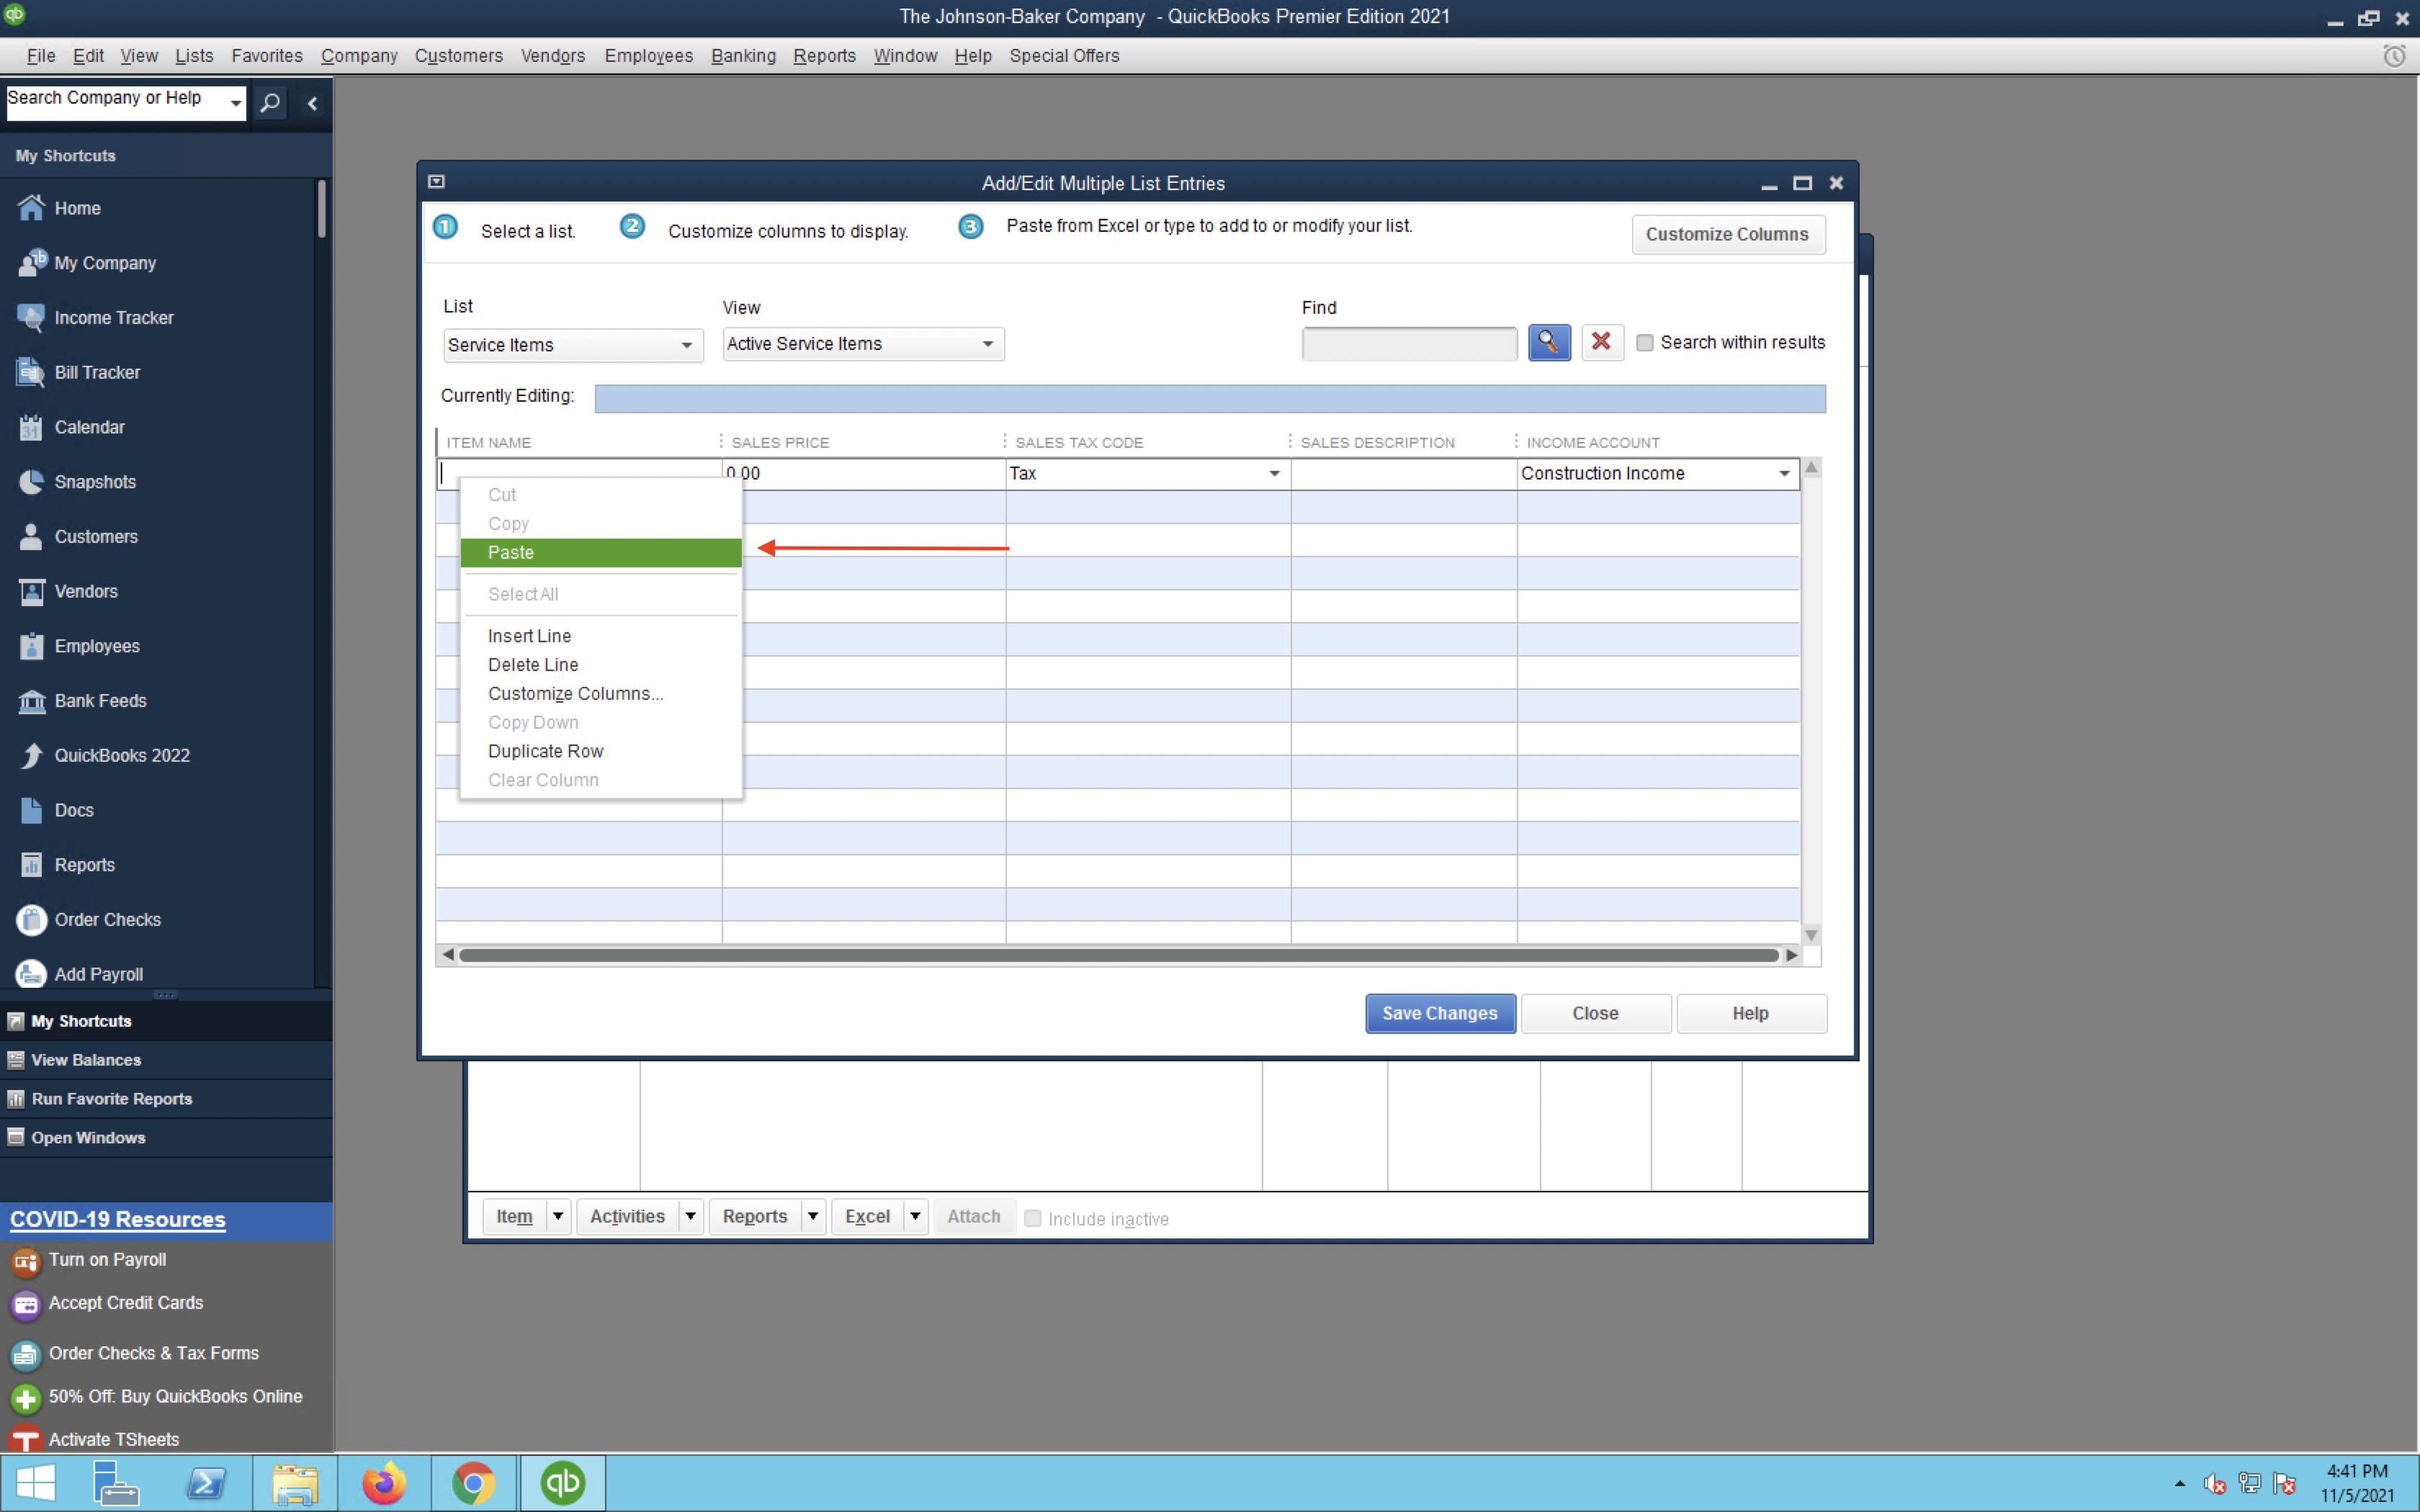Image resolution: width=2420 pixels, height=1512 pixels.
Task: Click Sales Price cell showing 0.00
Action: (x=864, y=473)
